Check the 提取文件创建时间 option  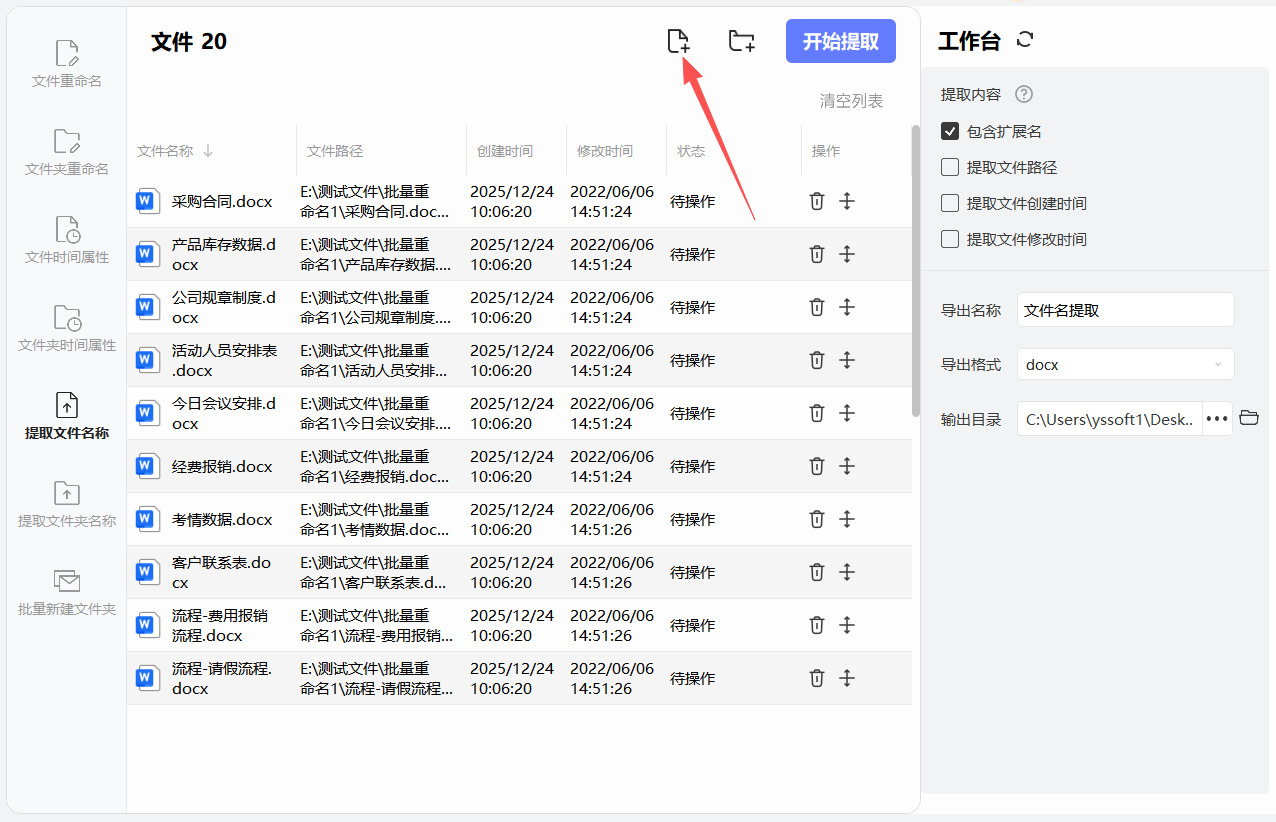(950, 203)
